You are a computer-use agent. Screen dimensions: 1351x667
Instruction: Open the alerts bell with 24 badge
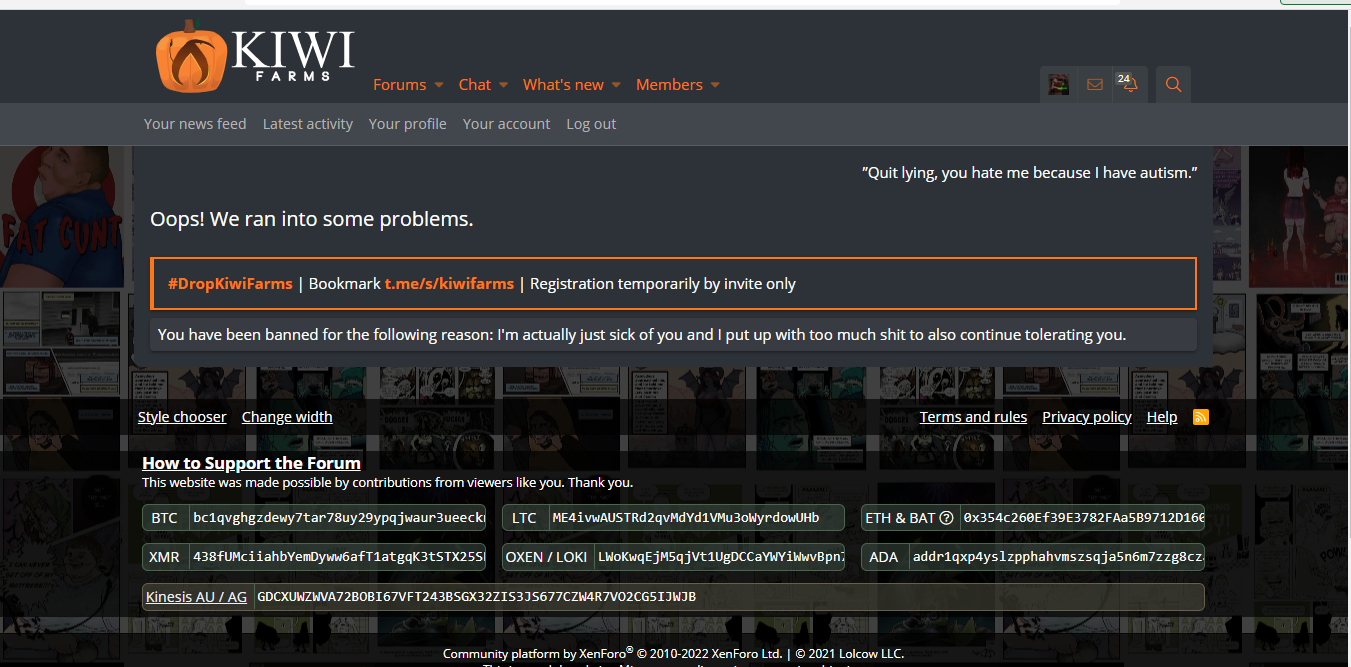coord(1129,85)
